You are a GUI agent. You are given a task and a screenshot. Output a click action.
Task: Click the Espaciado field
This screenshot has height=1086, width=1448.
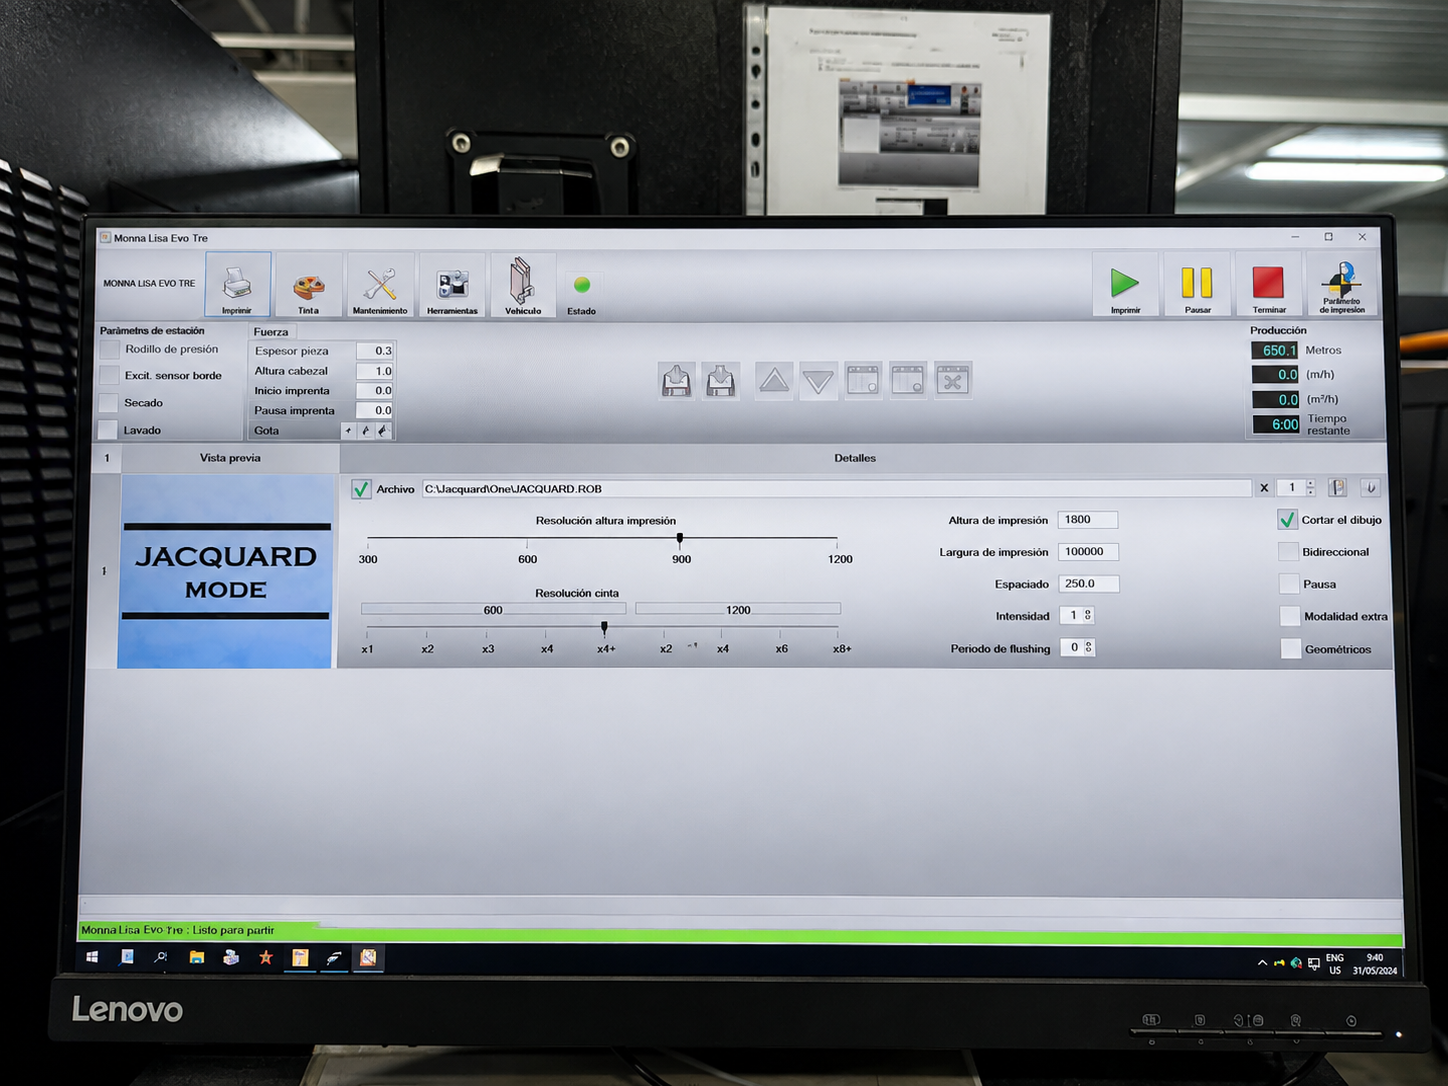click(x=1089, y=584)
